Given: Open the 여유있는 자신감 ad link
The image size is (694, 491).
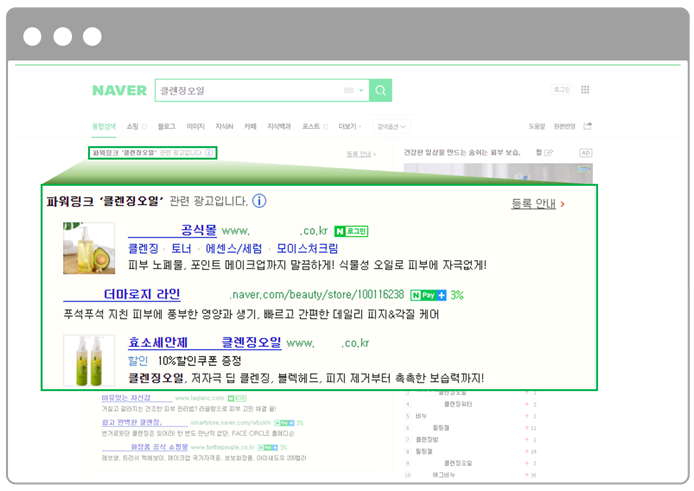Looking at the screenshot, I should coord(126,398).
